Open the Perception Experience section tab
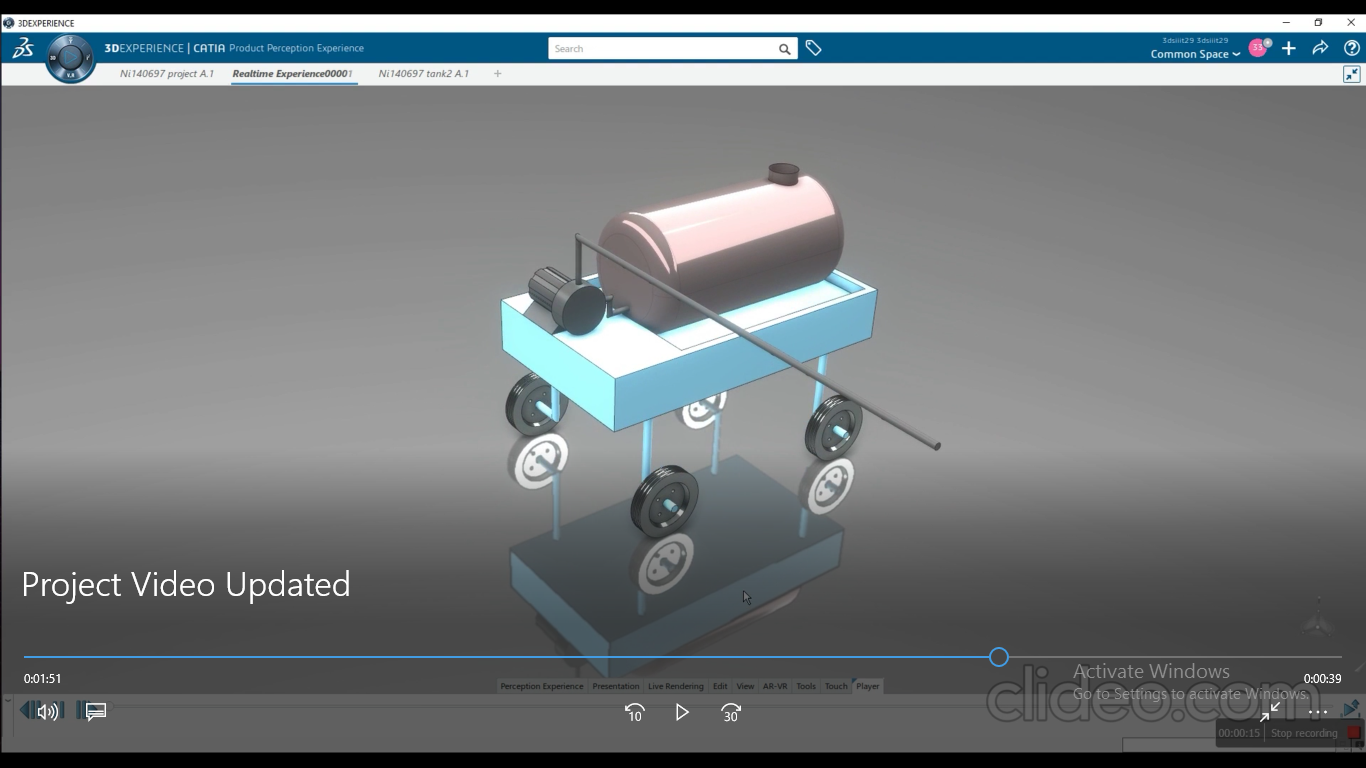The image size is (1366, 768). (x=542, y=686)
